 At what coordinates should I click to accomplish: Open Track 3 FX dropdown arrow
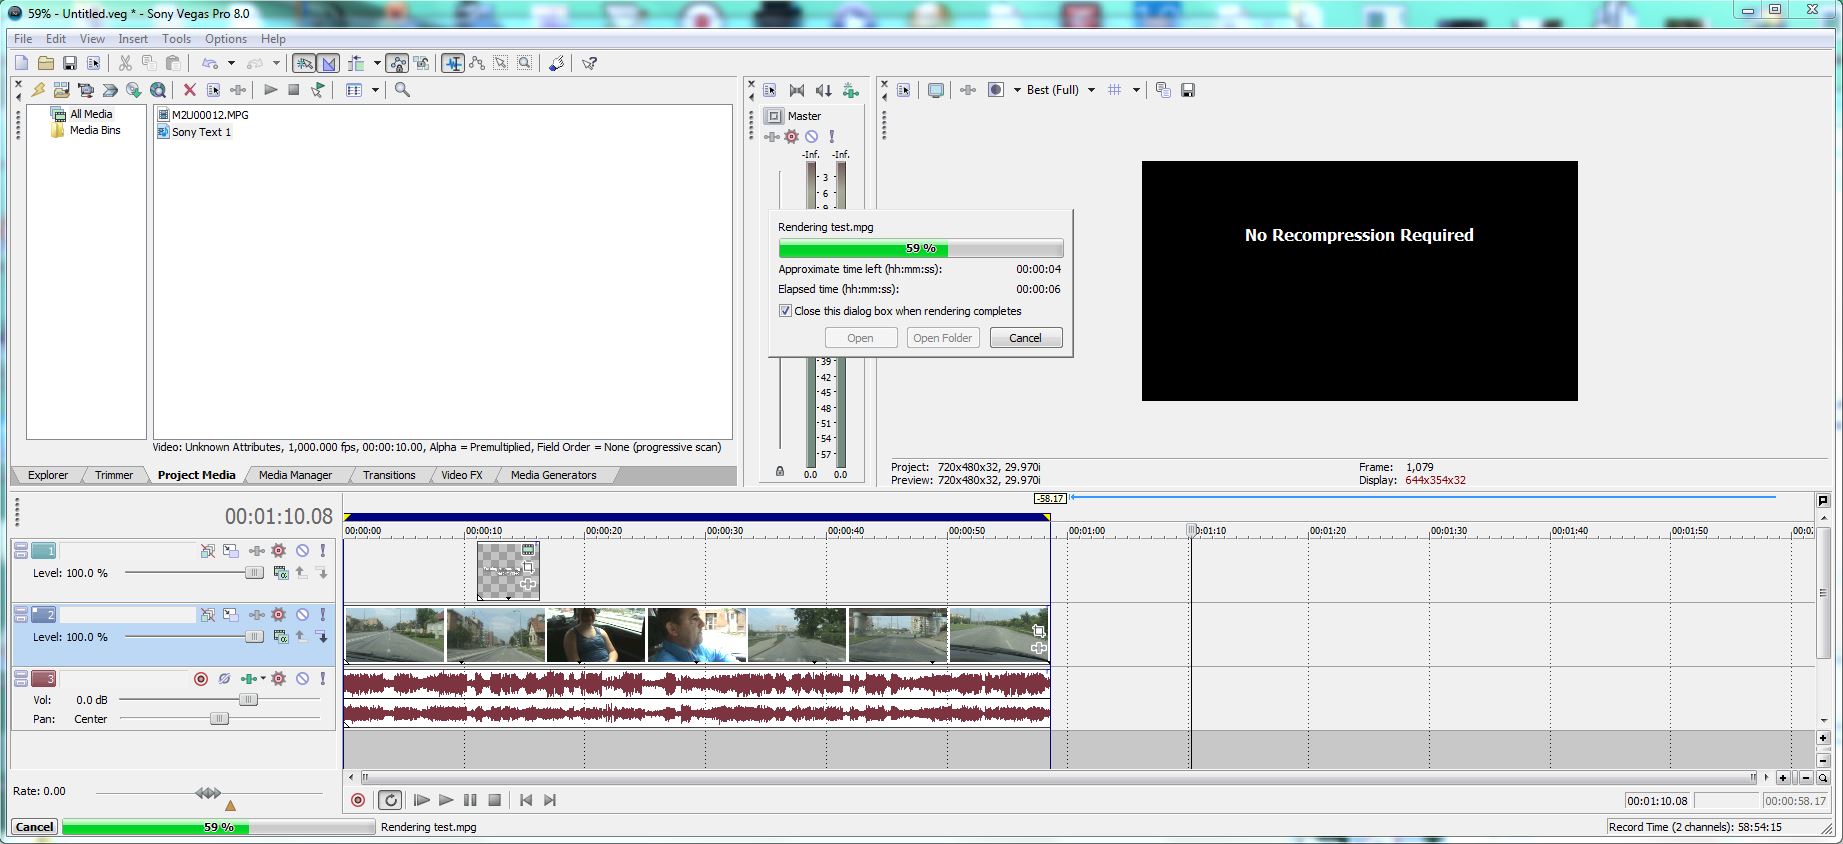click(x=263, y=679)
